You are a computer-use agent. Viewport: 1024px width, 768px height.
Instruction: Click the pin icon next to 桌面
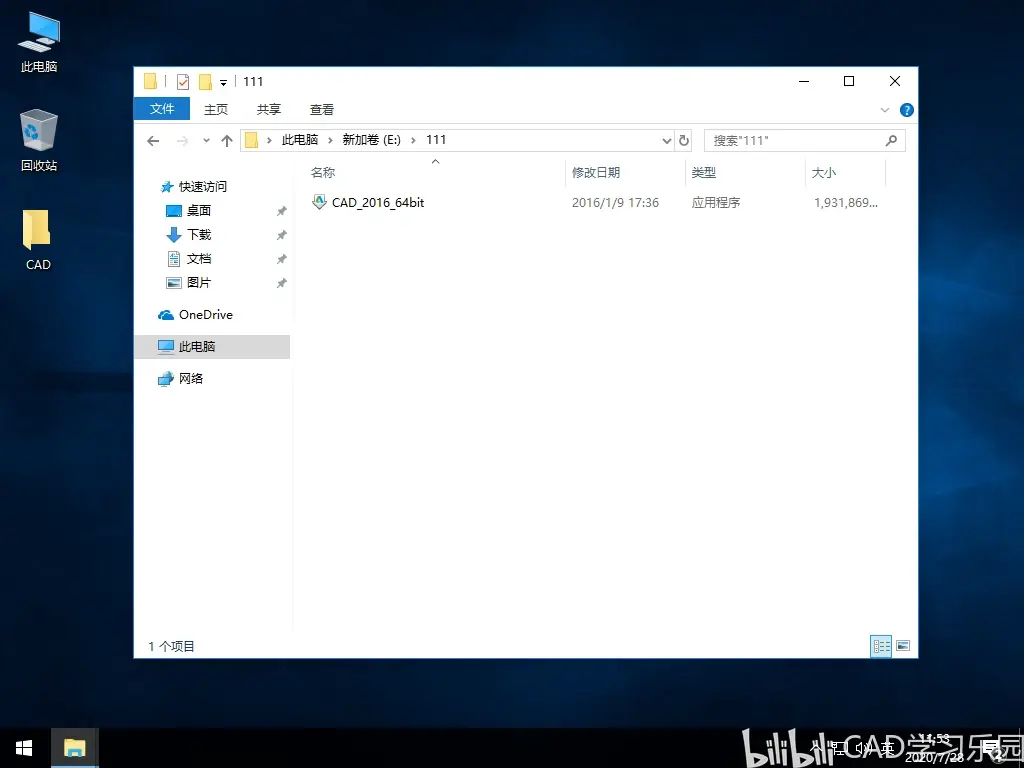281,211
